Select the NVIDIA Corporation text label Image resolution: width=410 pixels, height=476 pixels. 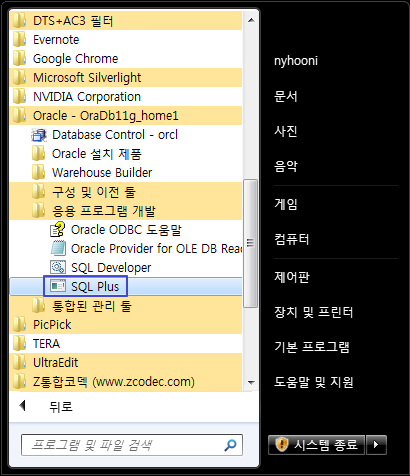pyautogui.click(x=87, y=97)
